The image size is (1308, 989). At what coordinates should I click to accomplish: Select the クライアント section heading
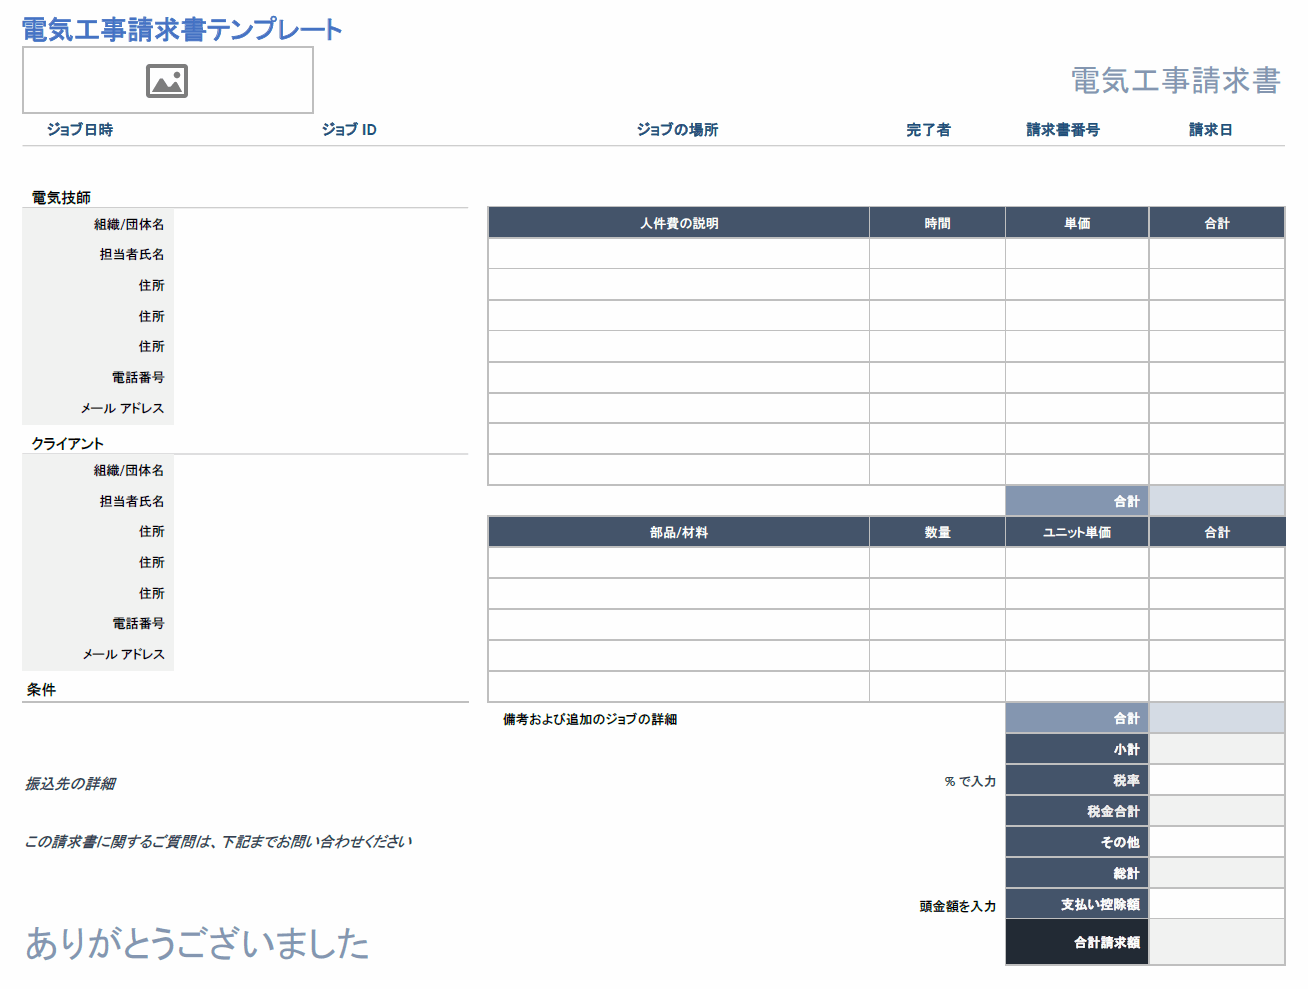(67, 444)
